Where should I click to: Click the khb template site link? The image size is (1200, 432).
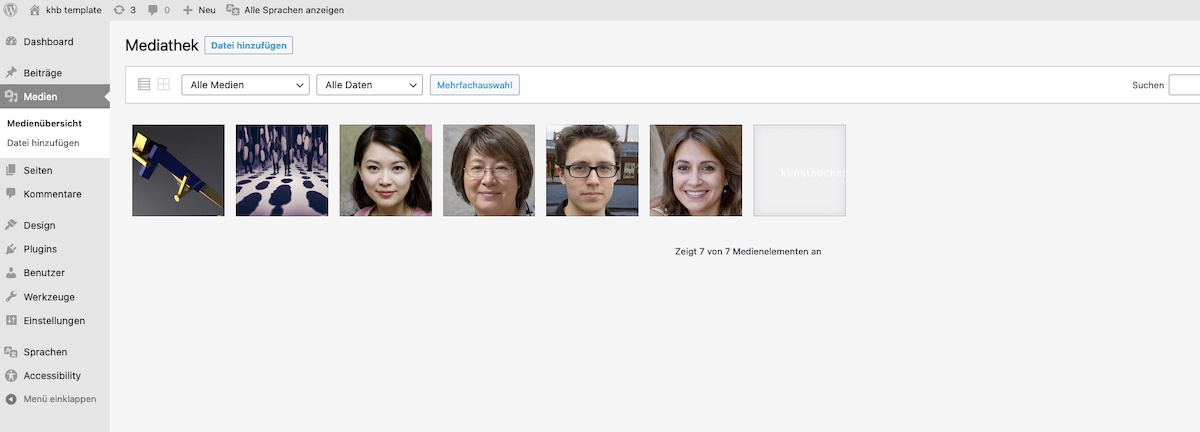[x=74, y=10]
